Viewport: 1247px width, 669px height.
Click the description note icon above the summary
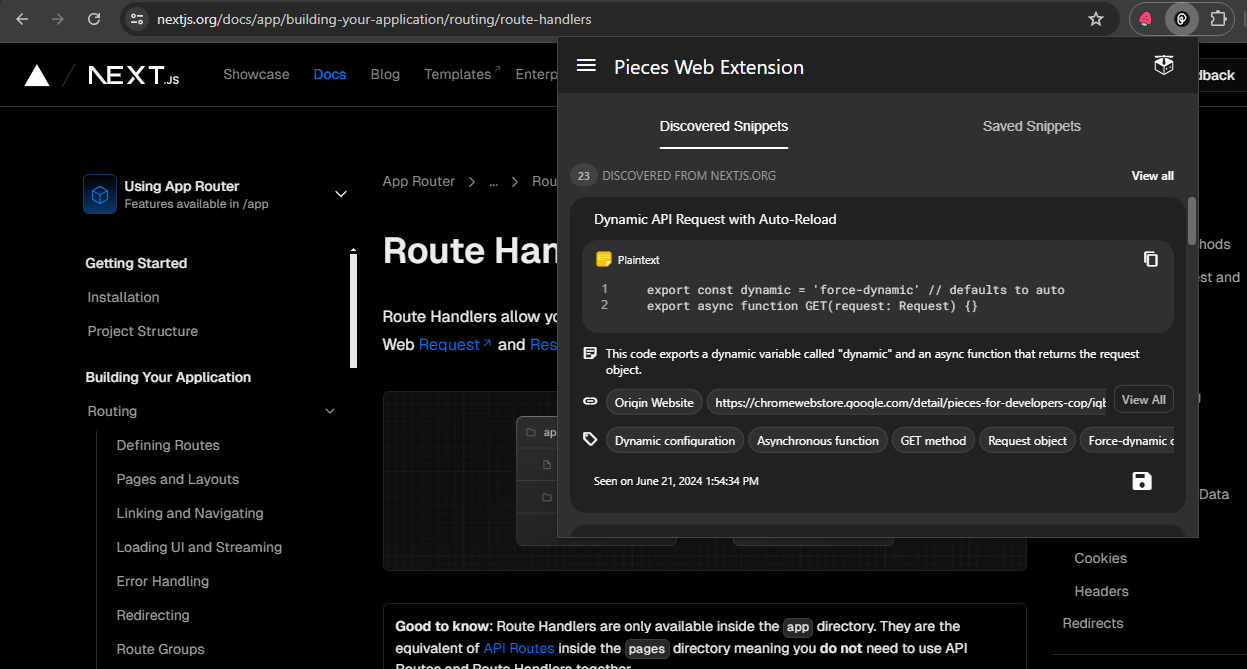[591, 353]
